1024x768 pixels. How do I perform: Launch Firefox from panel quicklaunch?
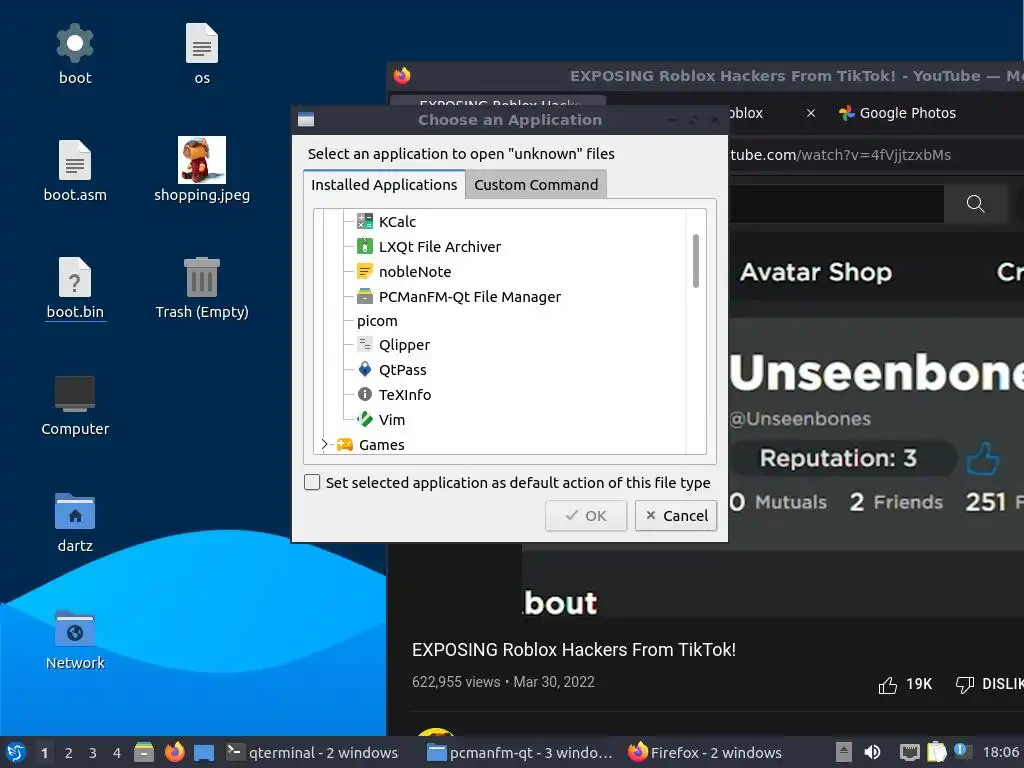(174, 752)
